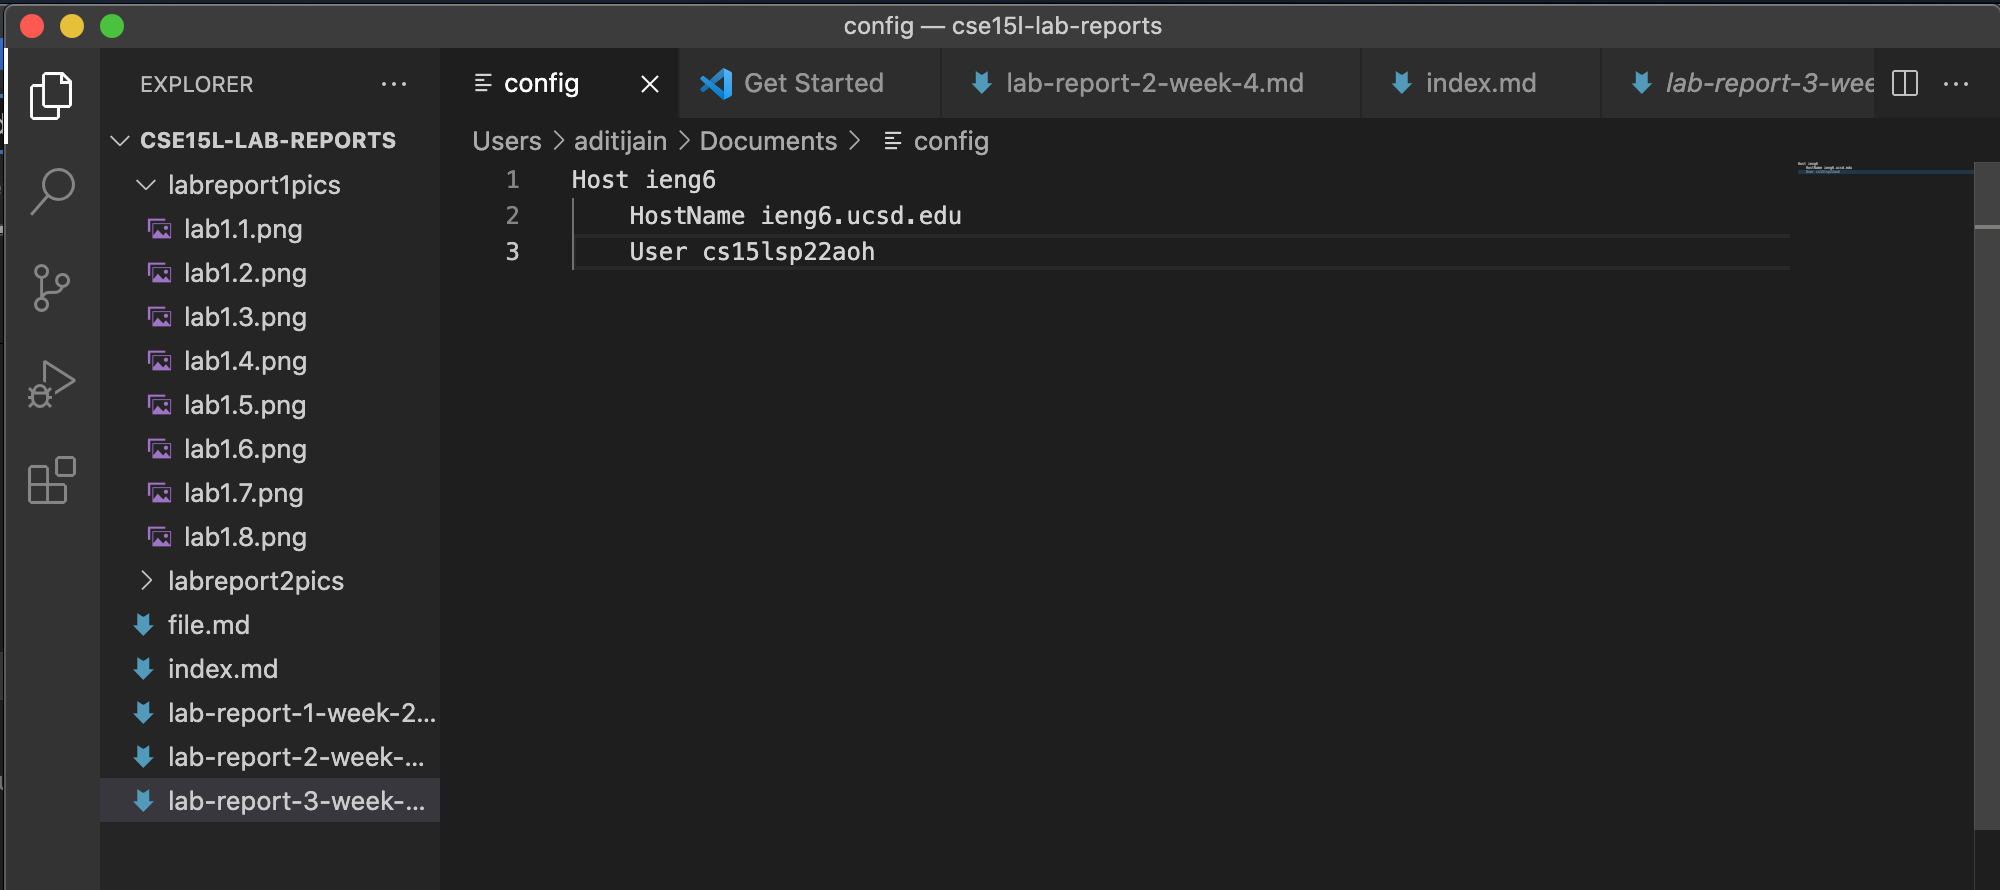The width and height of the screenshot is (2000, 890).
Task: Open the Explorer view in activity bar
Action: [51, 96]
